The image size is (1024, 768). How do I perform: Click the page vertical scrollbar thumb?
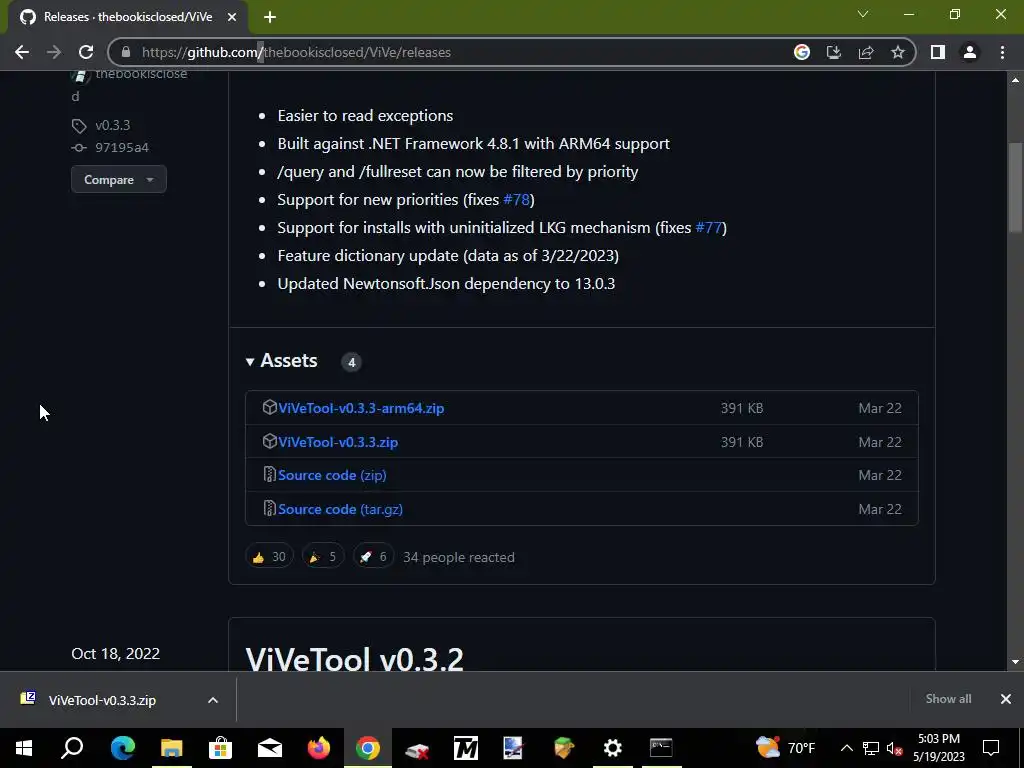(1015, 186)
